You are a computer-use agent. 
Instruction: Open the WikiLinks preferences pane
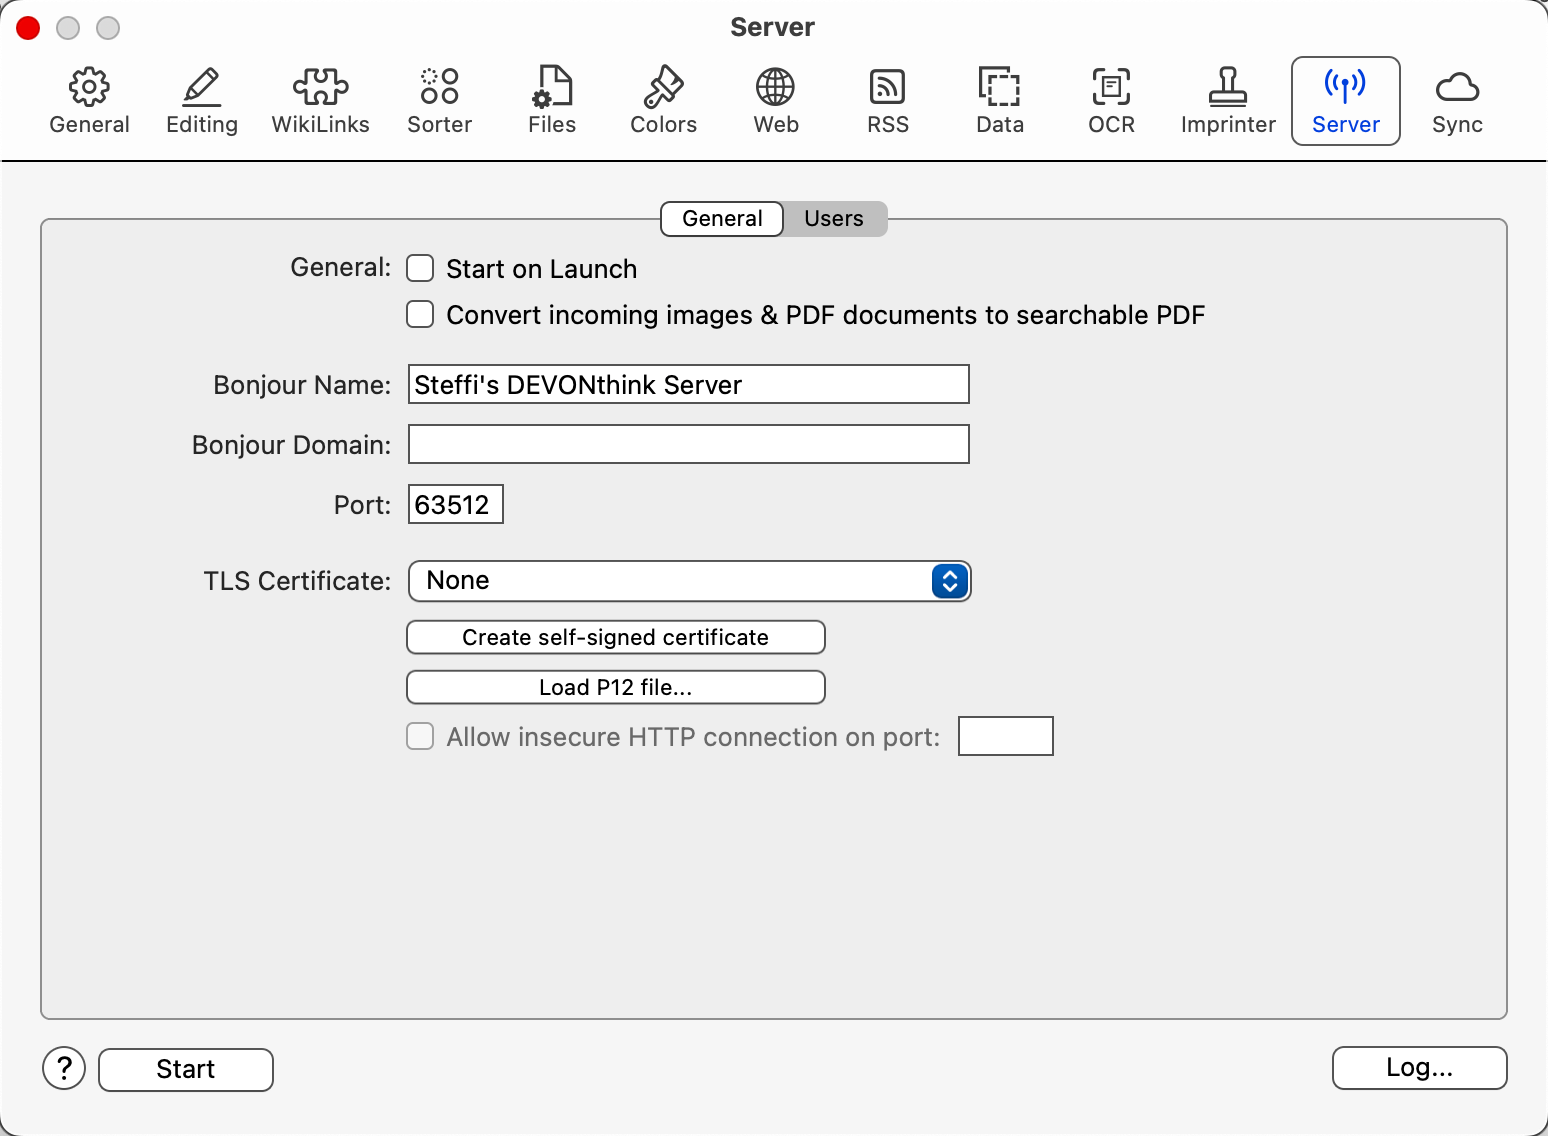(x=320, y=101)
